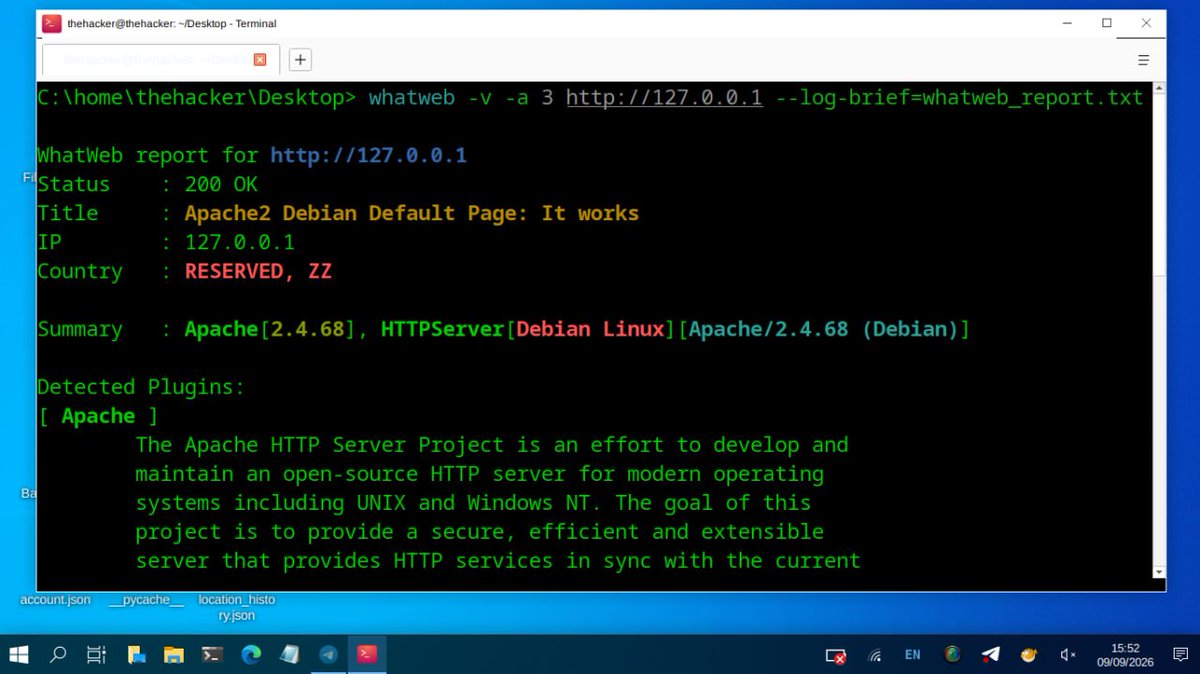Switch to the red Terminal taskbar button
Screen dimensions: 1200x674
point(367,655)
